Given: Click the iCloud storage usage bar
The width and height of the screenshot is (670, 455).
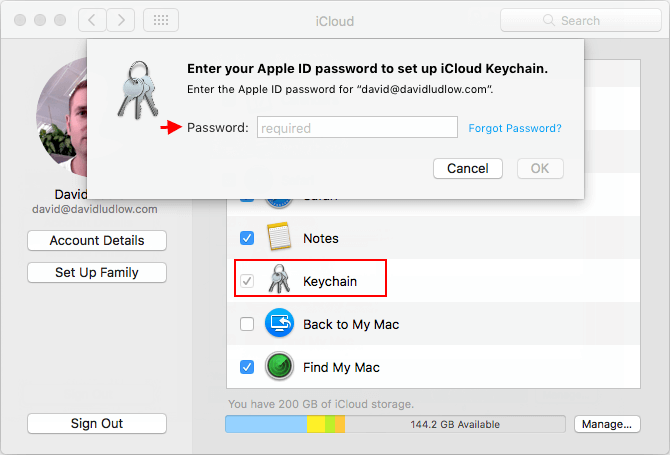Looking at the screenshot, I should click(395, 424).
